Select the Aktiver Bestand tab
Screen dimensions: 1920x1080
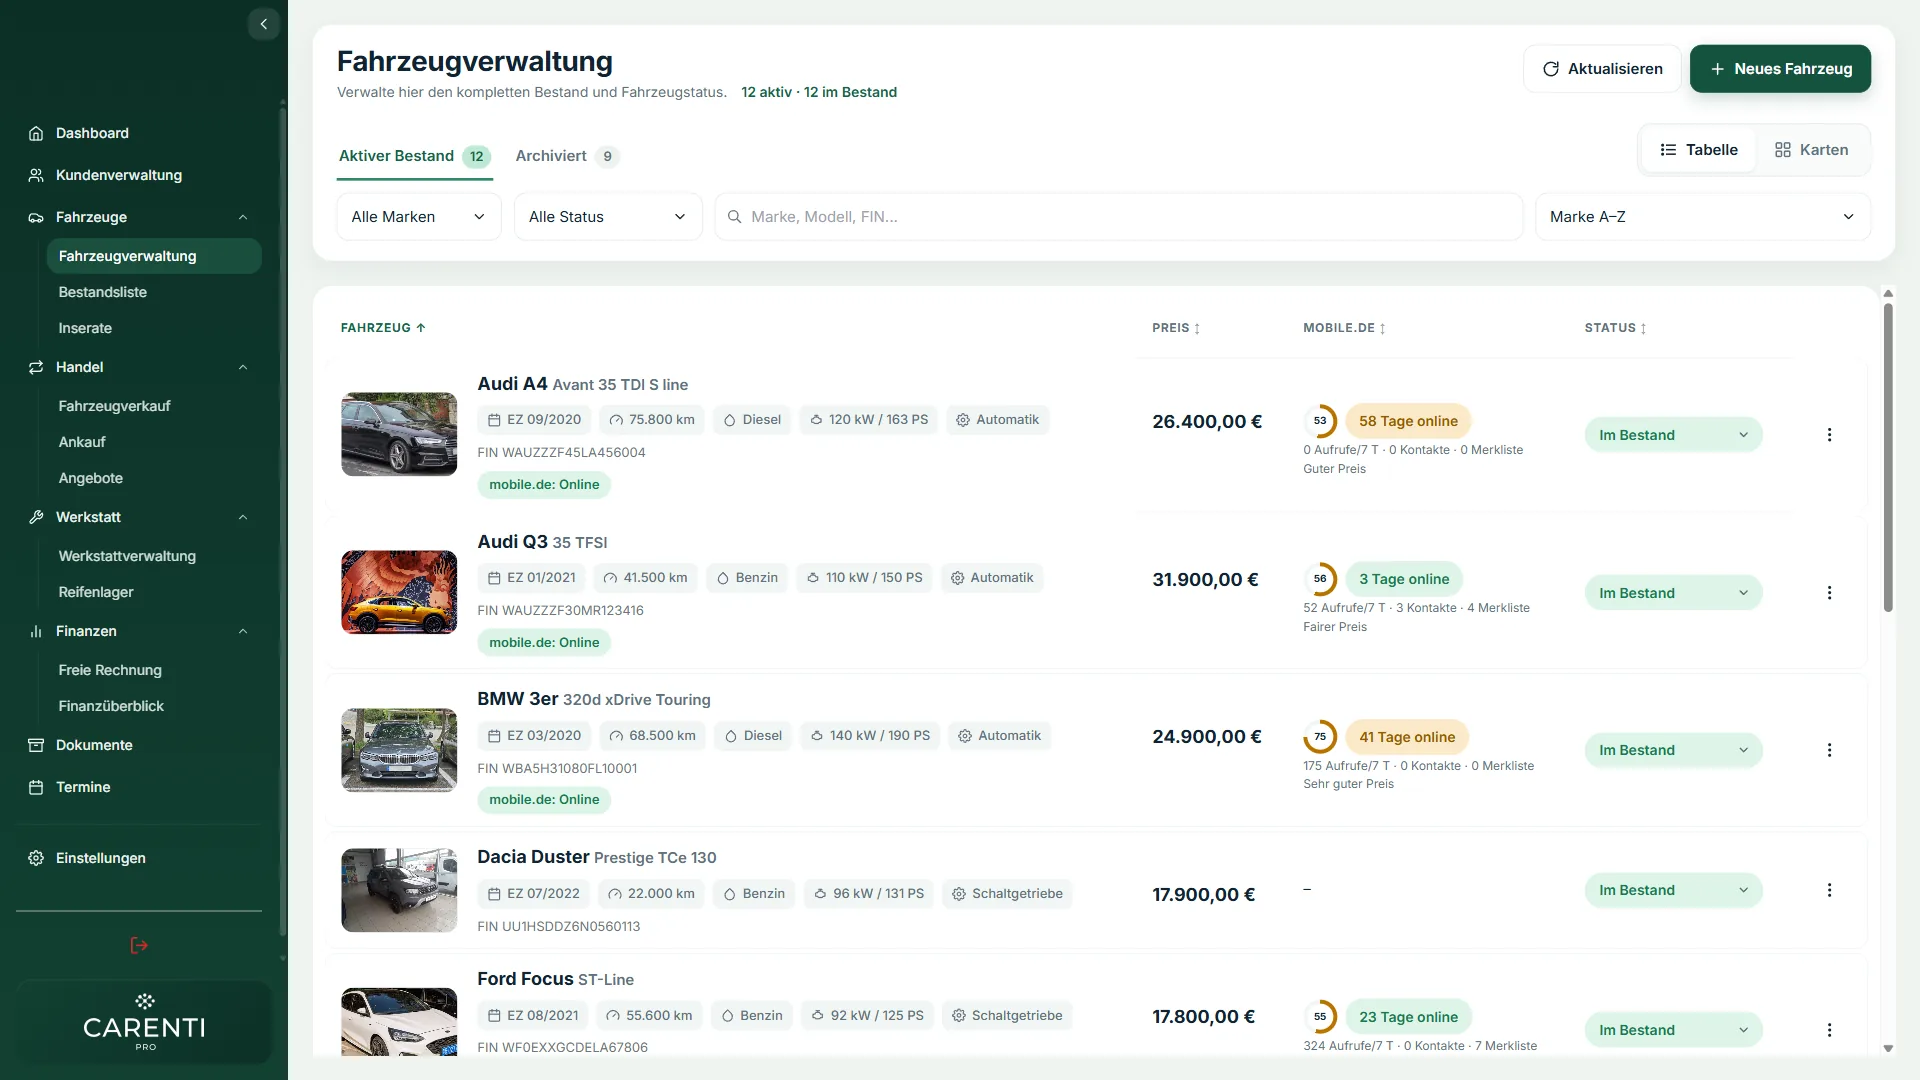click(x=414, y=156)
